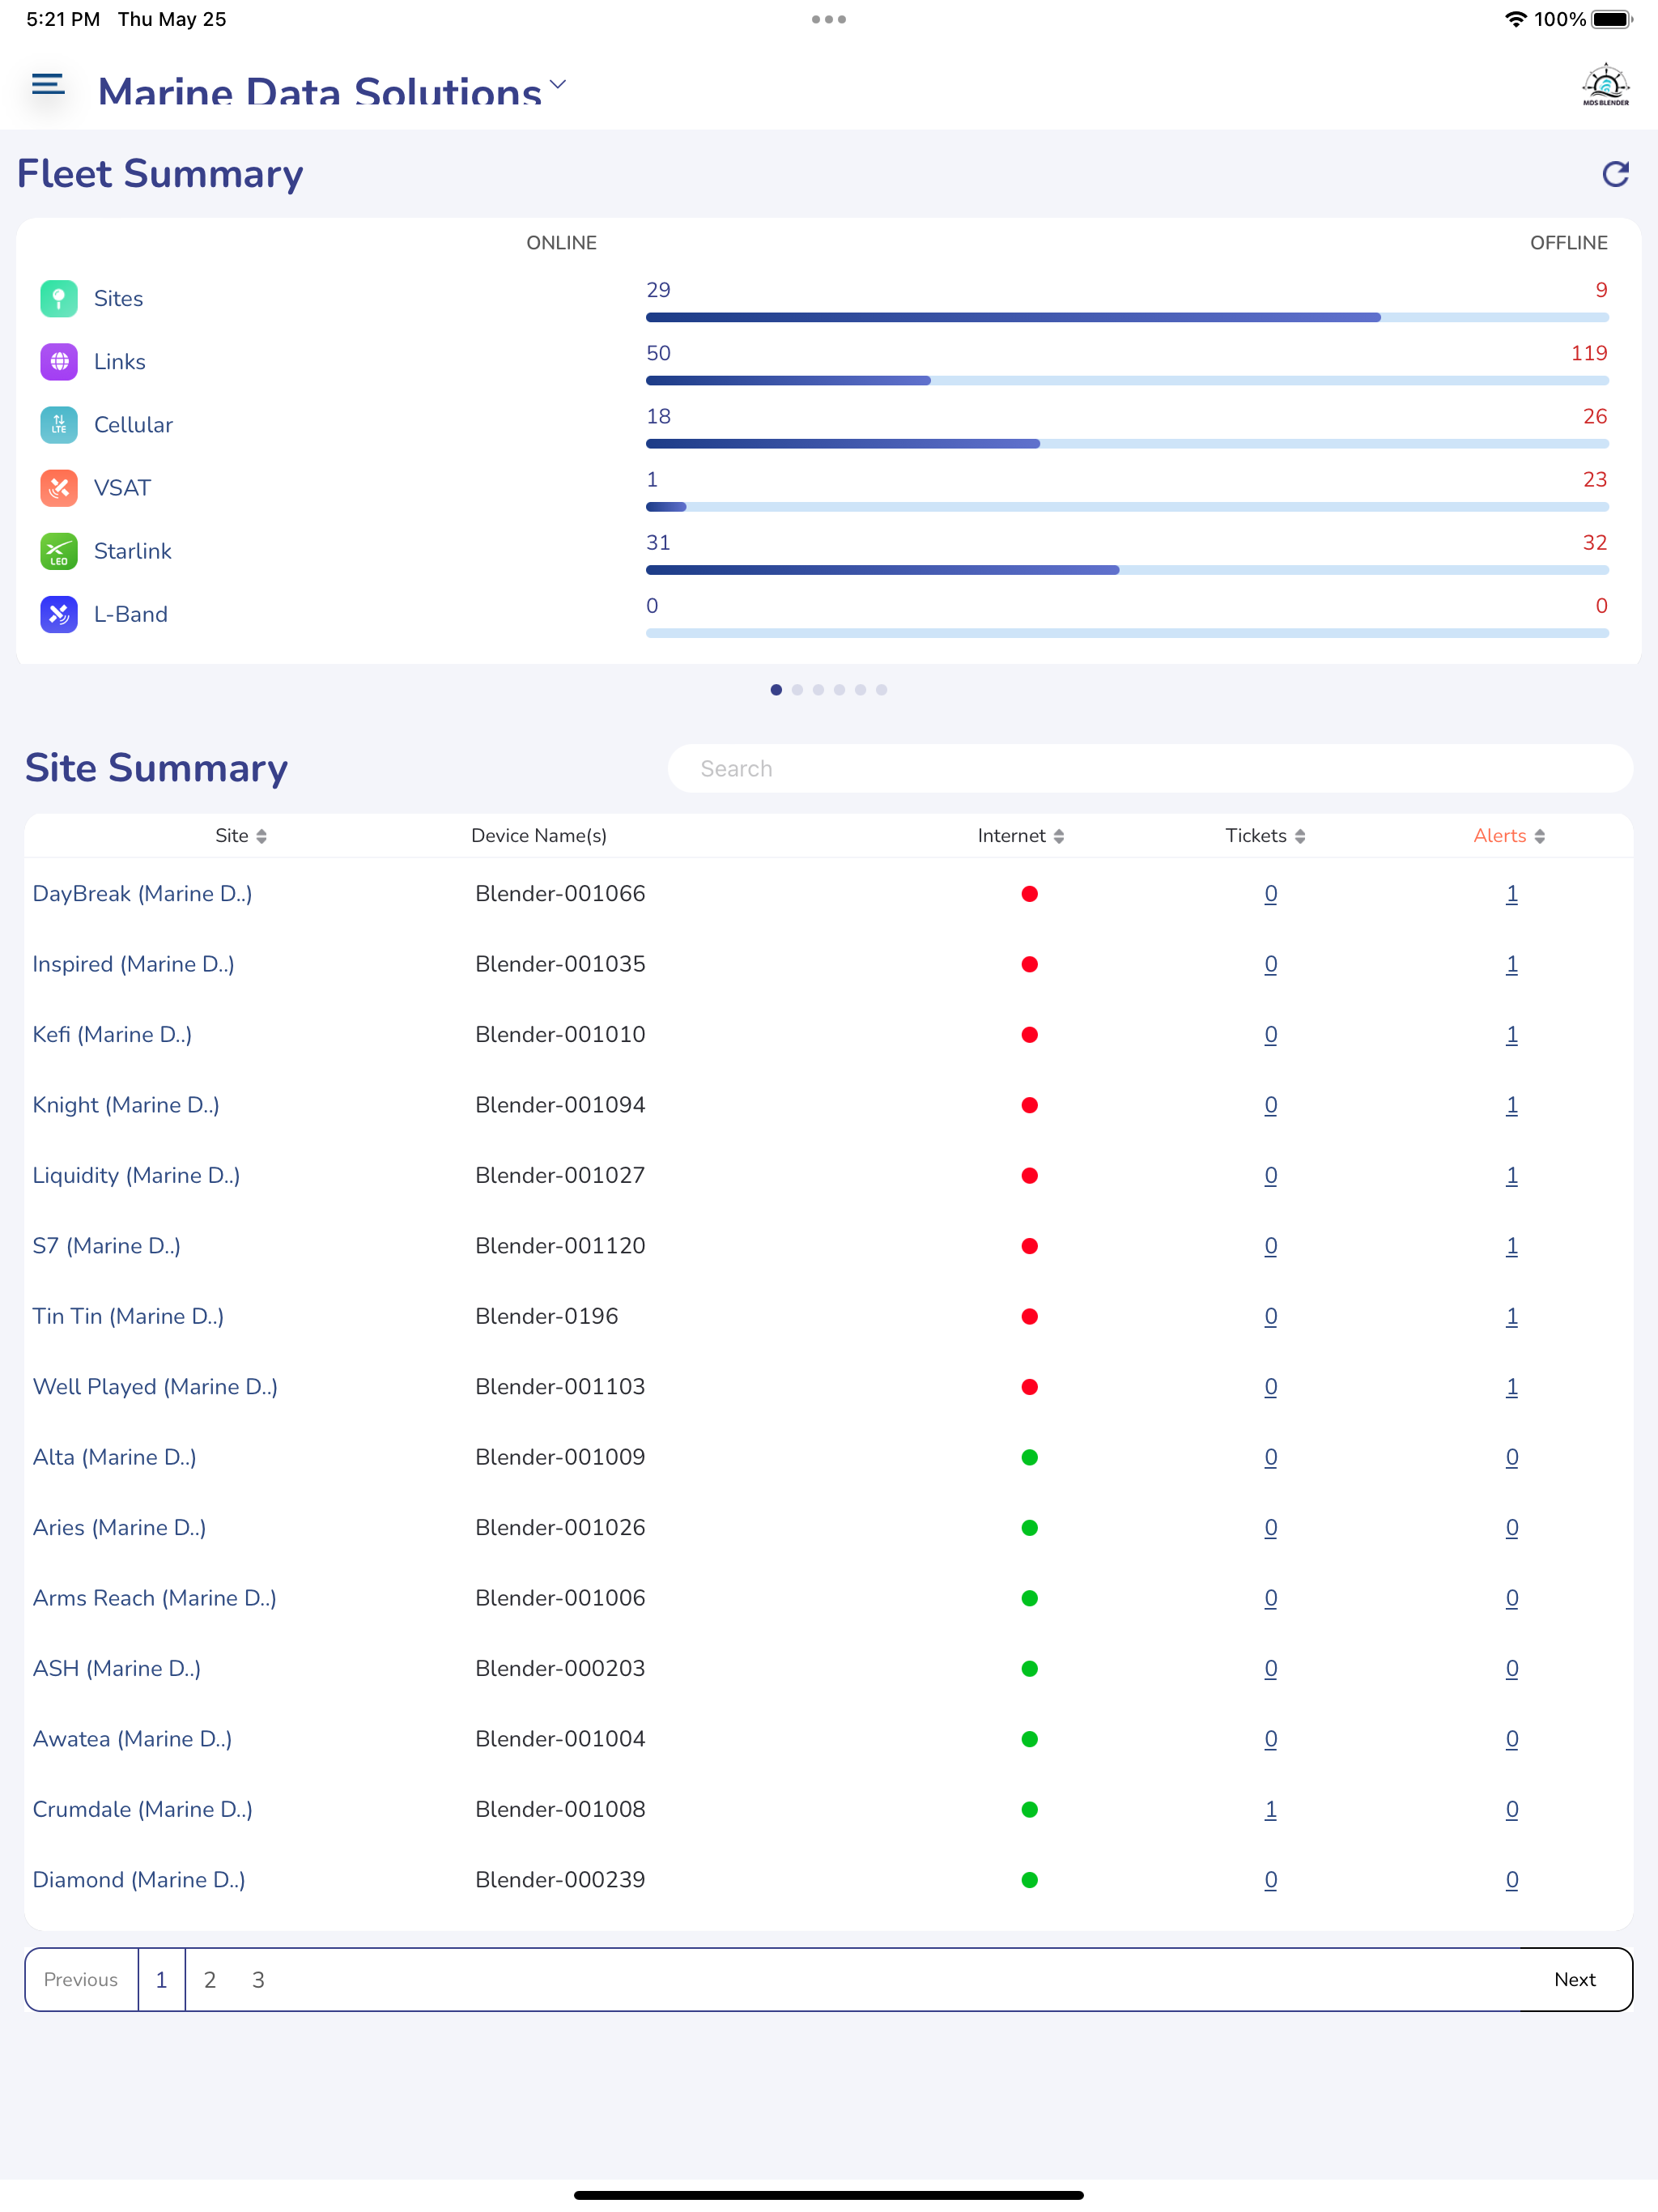
Task: Open Diamond site link
Action: 139,1879
